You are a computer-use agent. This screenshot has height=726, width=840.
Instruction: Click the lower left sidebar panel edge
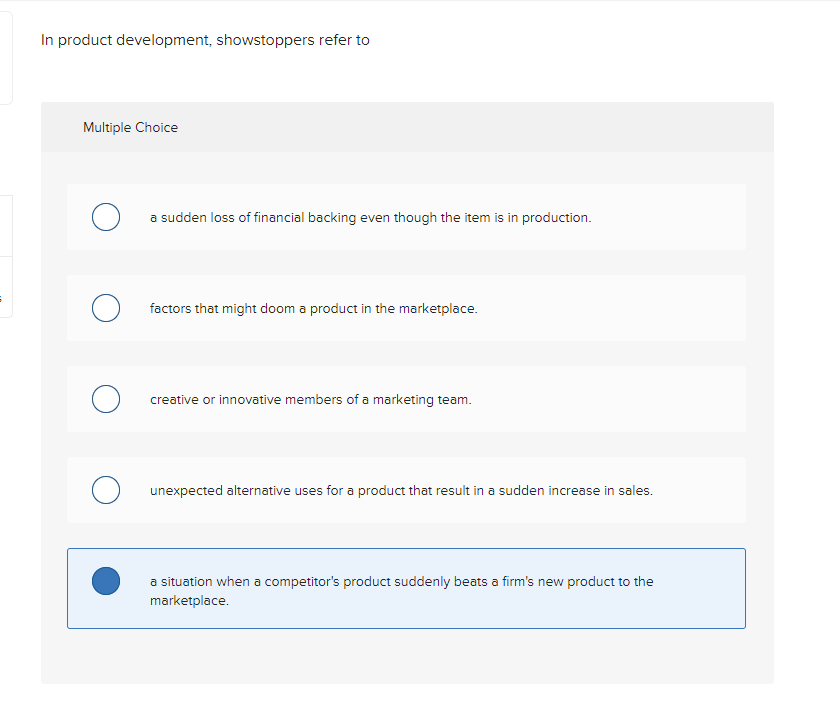coord(6,256)
